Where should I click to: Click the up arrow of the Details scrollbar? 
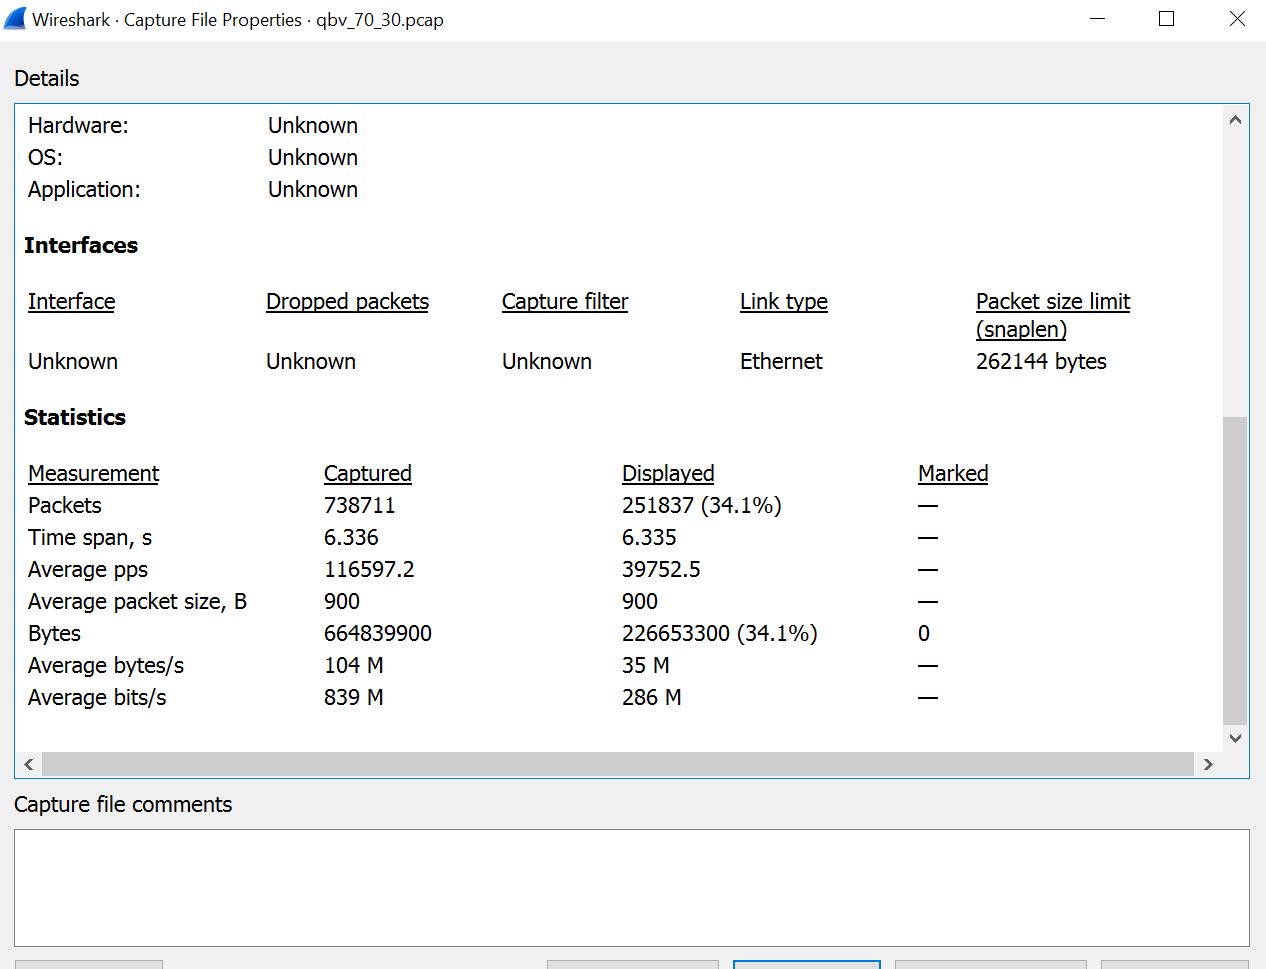point(1235,120)
